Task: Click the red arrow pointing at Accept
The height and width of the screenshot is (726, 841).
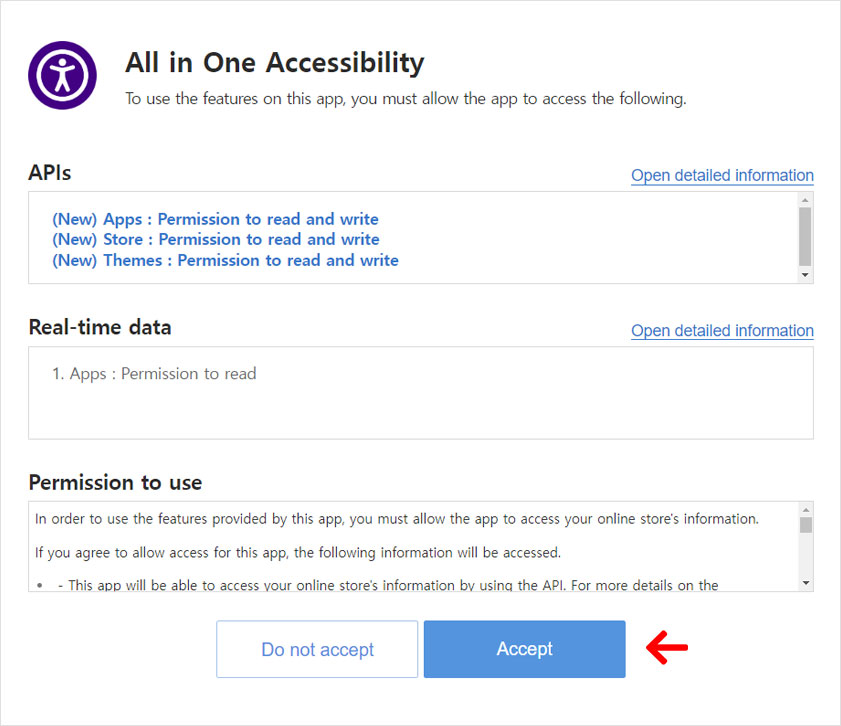Action: (x=667, y=648)
